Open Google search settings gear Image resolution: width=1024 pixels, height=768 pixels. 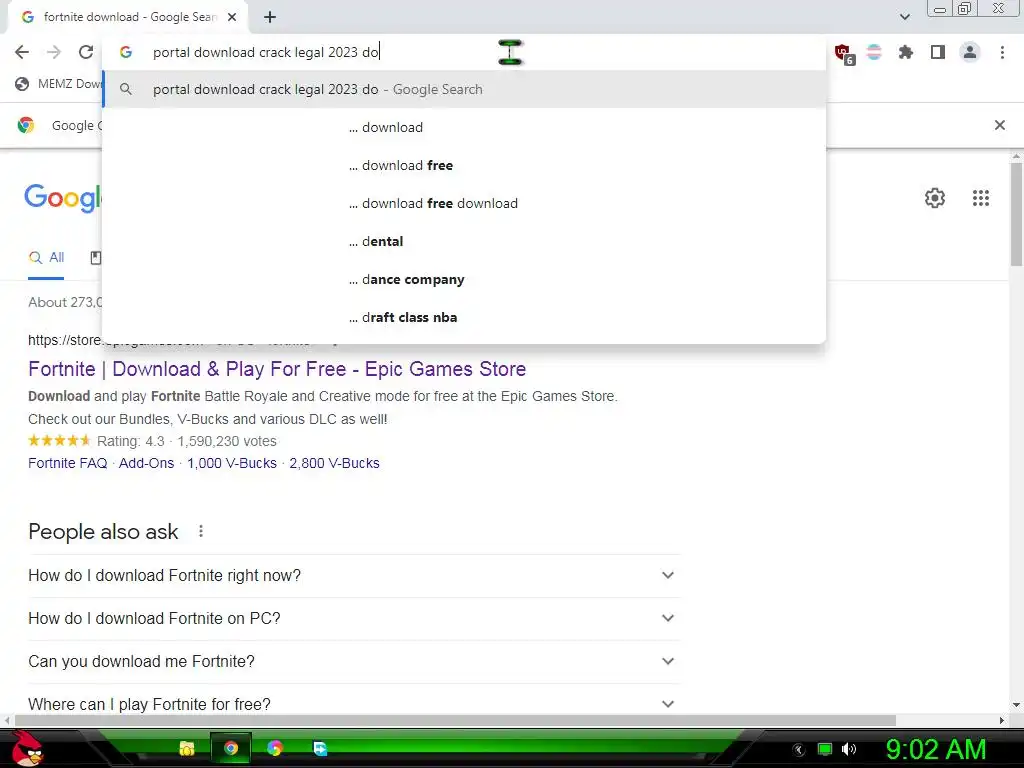(935, 198)
